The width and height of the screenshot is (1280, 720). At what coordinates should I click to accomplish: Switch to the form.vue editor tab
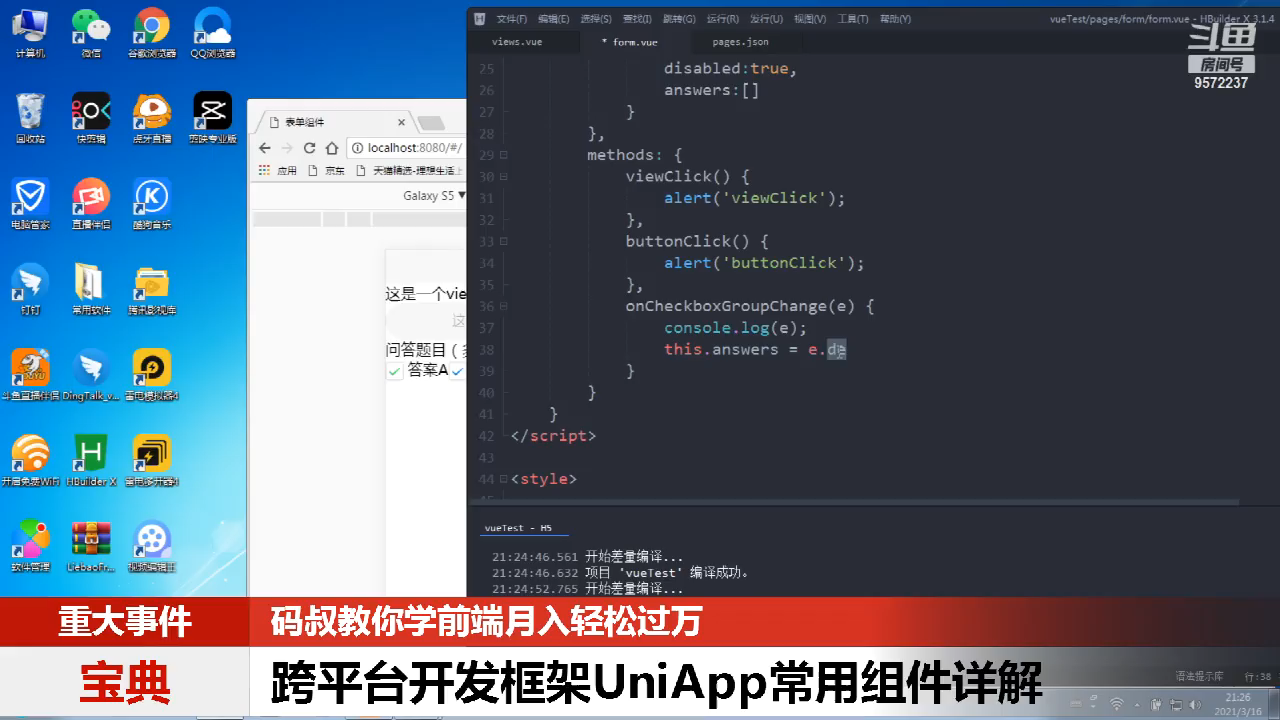click(634, 42)
